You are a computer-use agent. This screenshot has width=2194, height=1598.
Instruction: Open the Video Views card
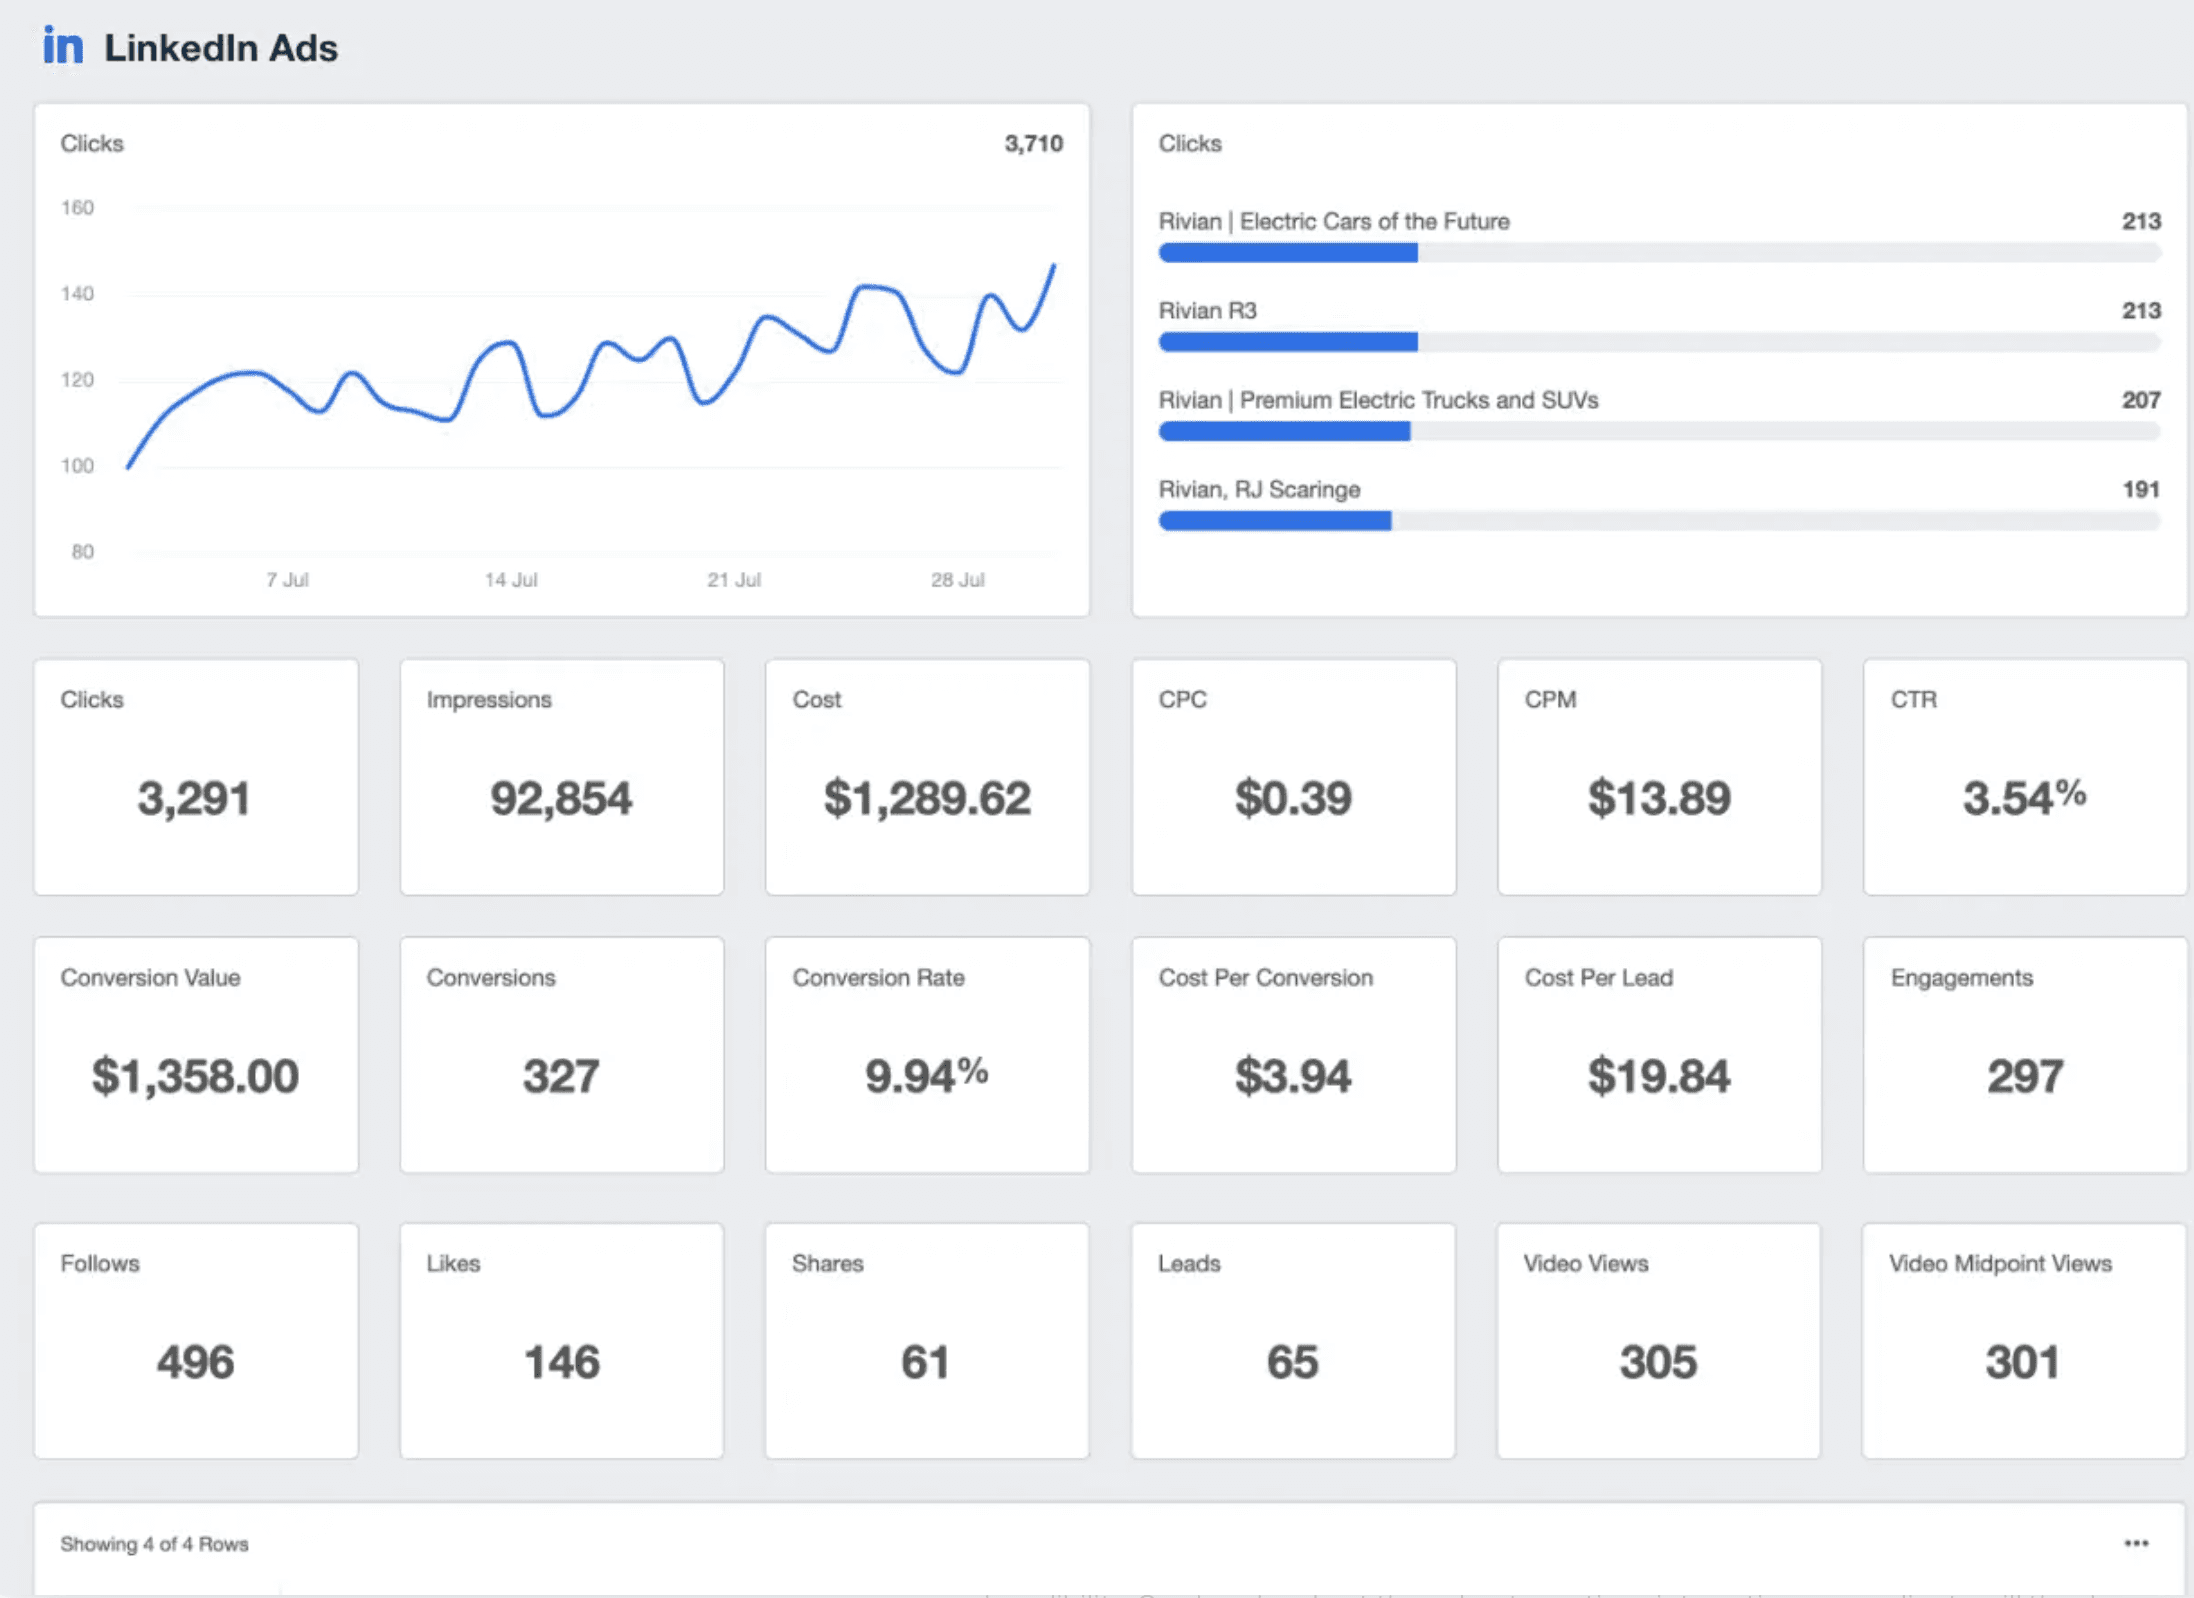tap(1659, 1340)
